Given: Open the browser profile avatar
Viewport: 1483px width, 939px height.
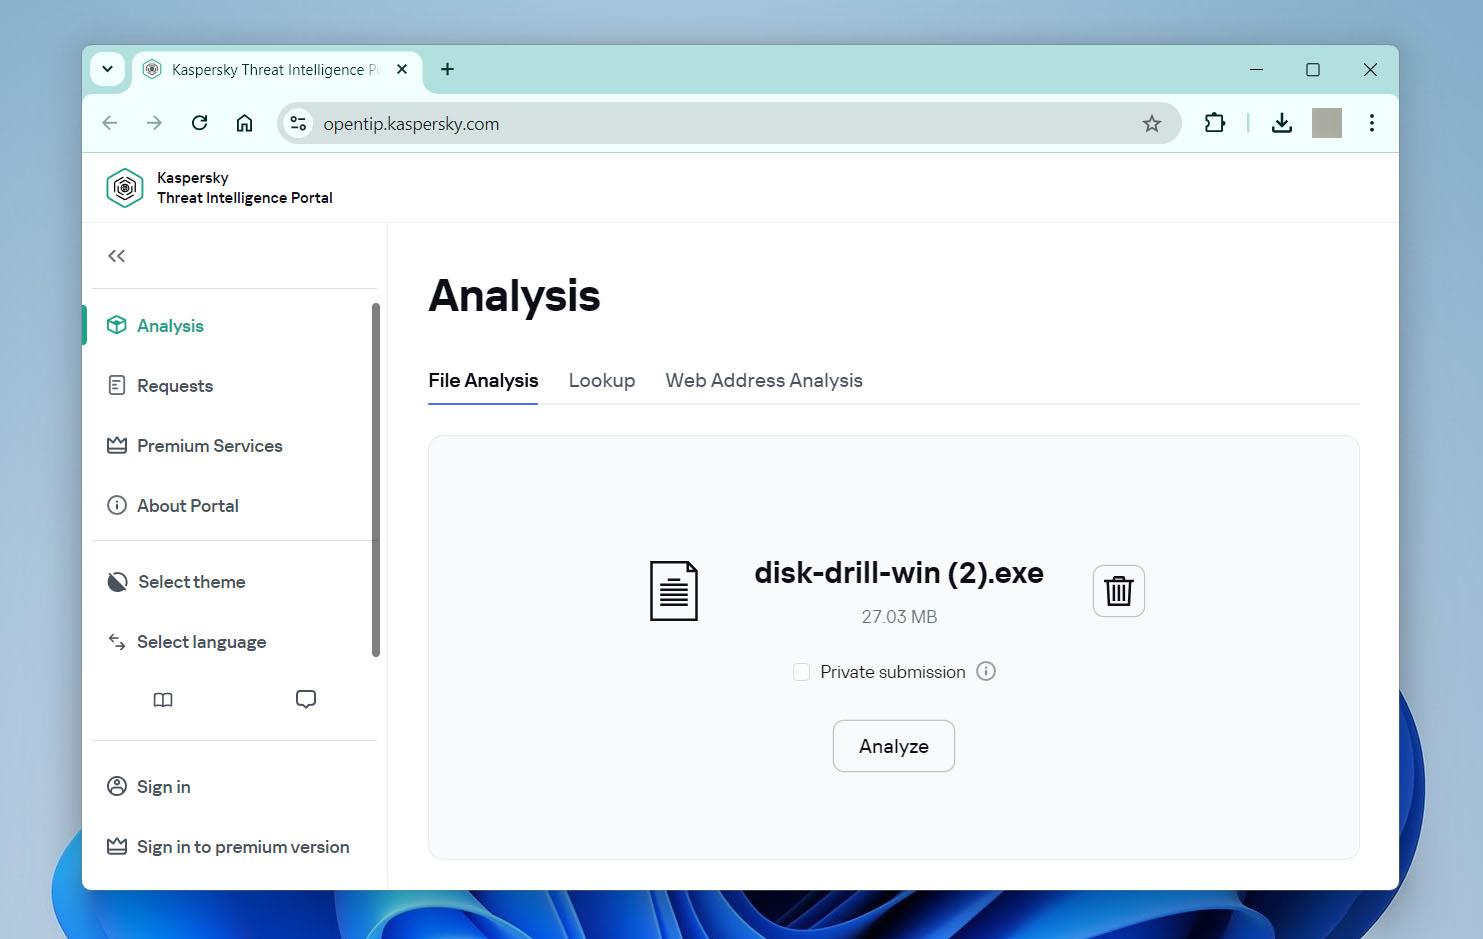Looking at the screenshot, I should [1327, 123].
